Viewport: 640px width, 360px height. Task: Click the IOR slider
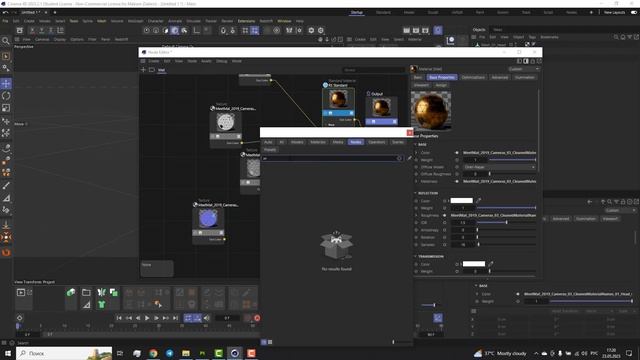coord(506,222)
